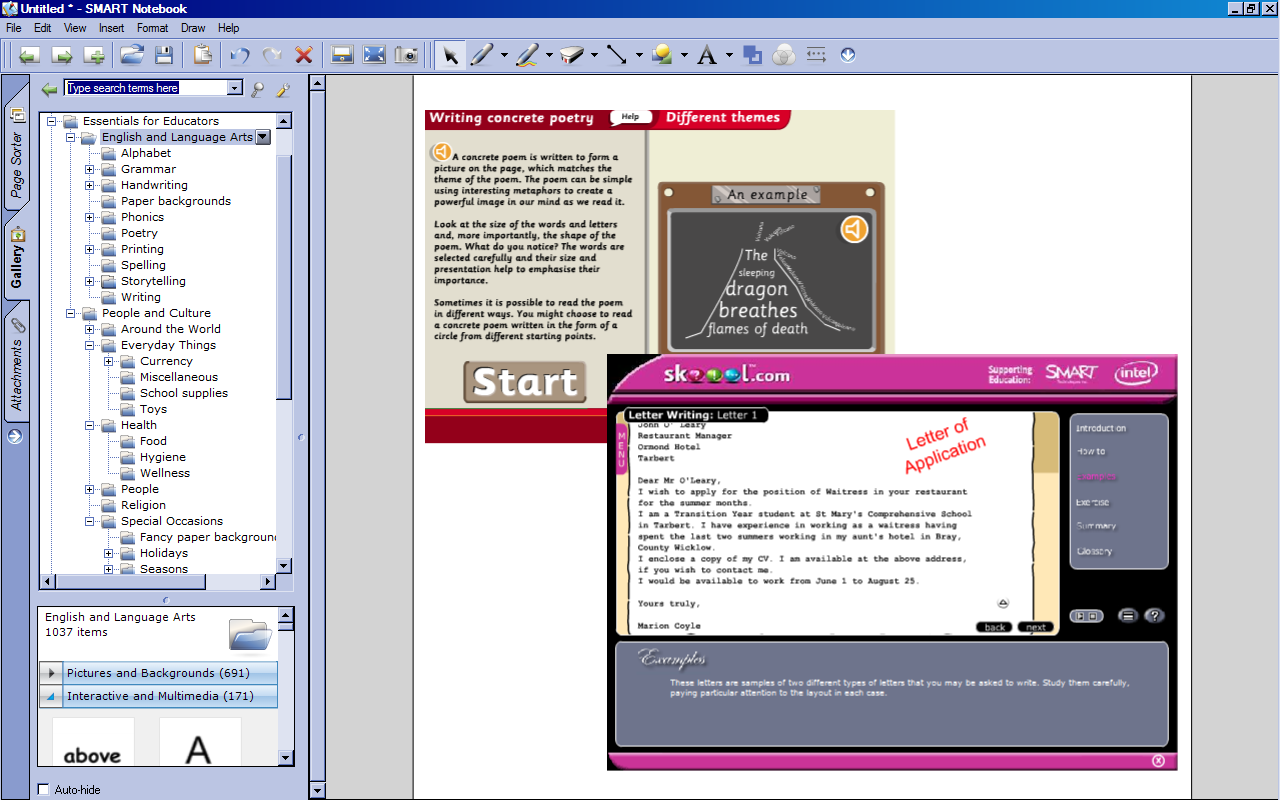Switch to the Page Sorter tab
Viewport: 1280px width, 800px height.
pos(17,155)
